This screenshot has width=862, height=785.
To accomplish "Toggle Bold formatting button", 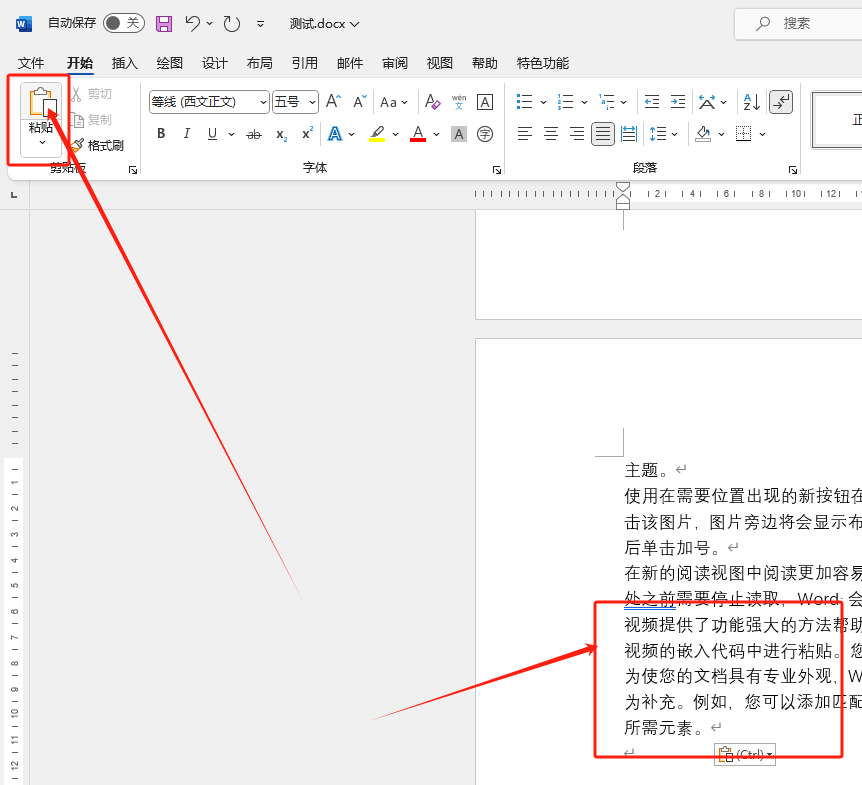I will 161,134.
